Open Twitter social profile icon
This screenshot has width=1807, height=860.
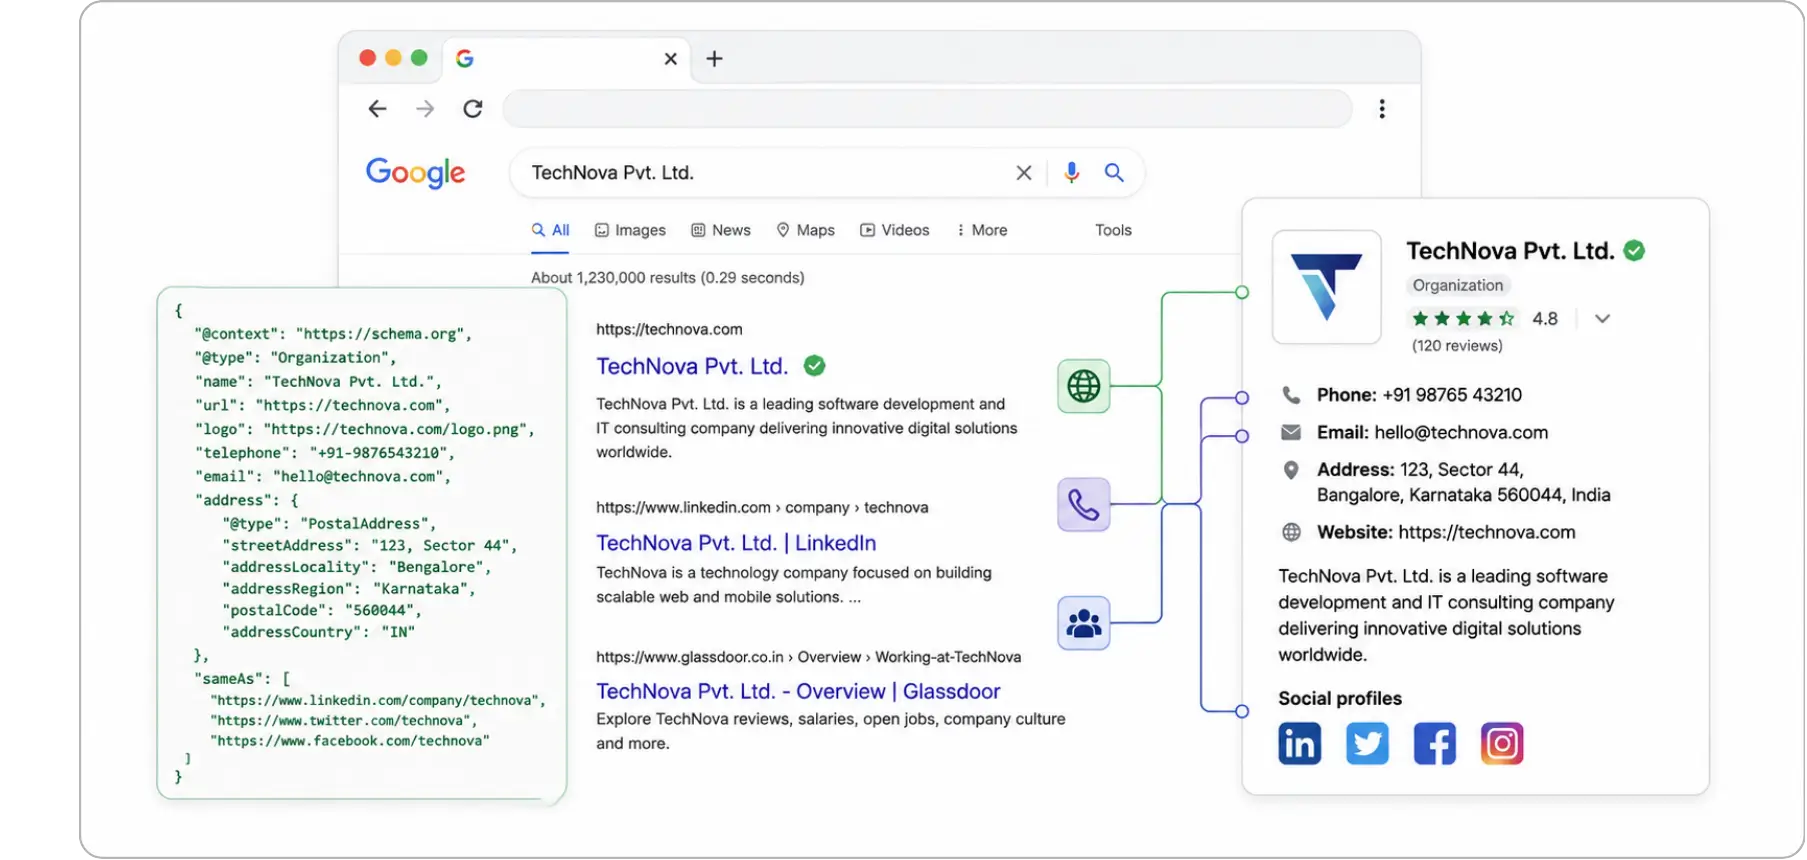[x=1367, y=744]
